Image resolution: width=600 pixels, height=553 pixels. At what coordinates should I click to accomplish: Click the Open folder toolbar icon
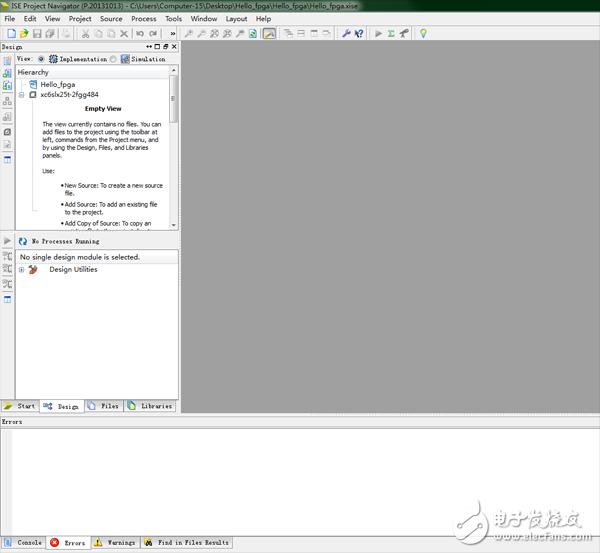tap(23, 33)
